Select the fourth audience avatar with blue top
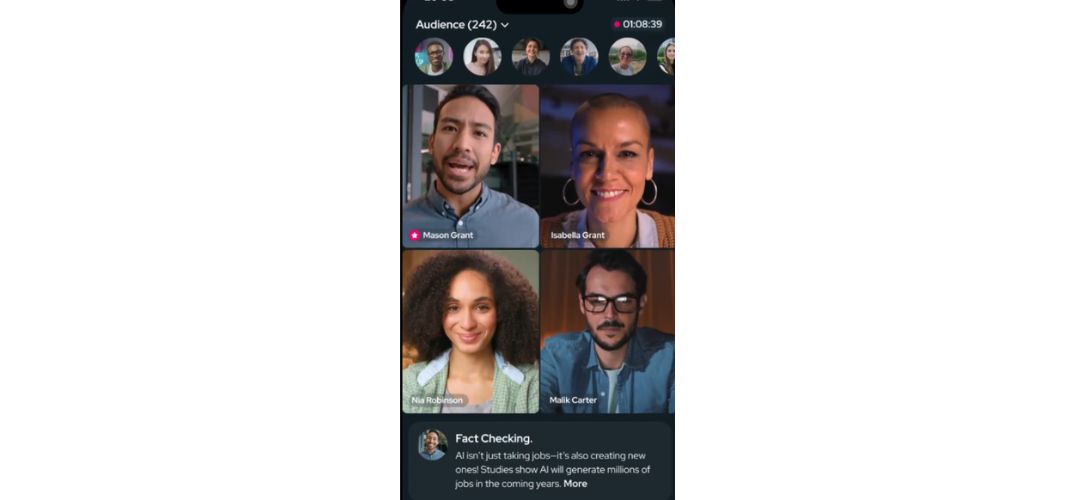1075x500 pixels. pos(579,56)
